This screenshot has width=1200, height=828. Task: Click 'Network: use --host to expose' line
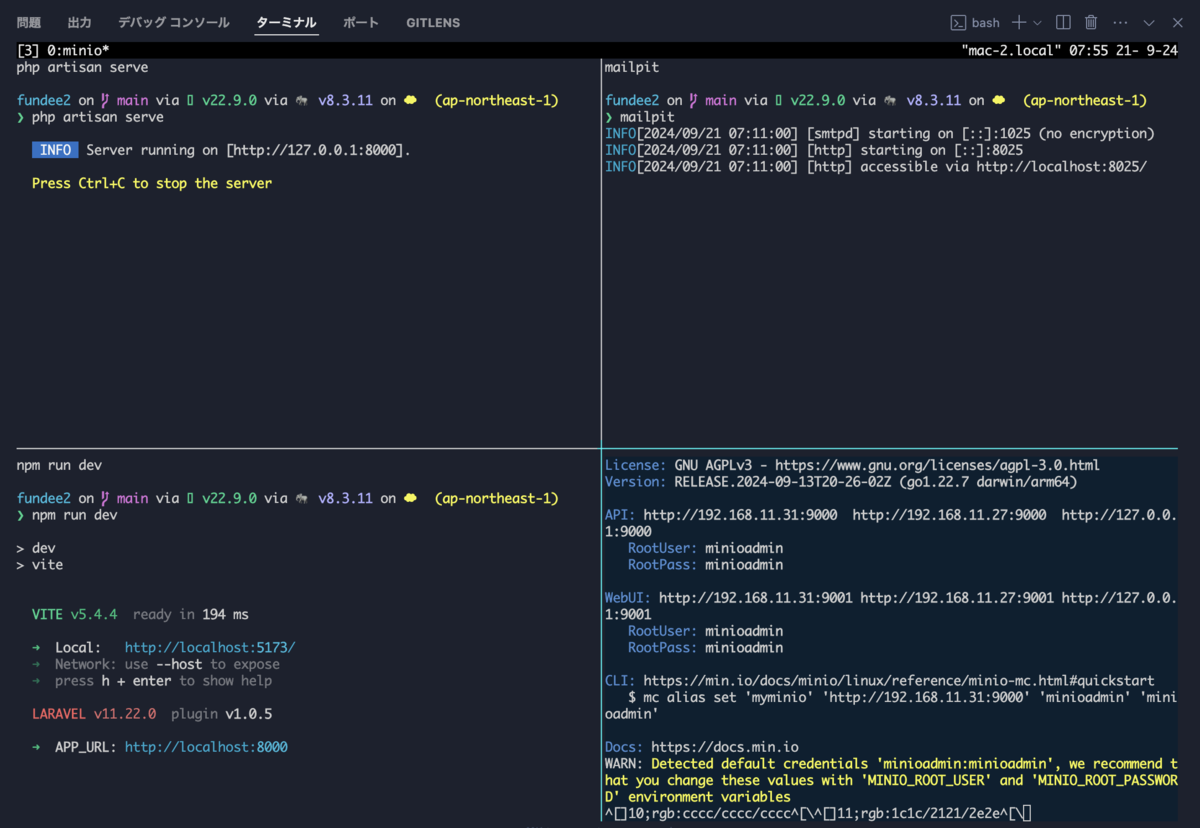[156, 664]
